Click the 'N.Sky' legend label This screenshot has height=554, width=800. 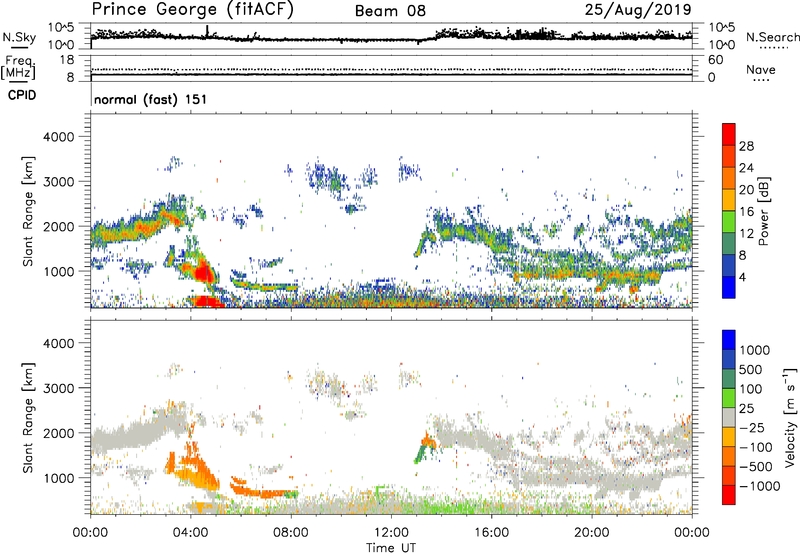(19, 37)
